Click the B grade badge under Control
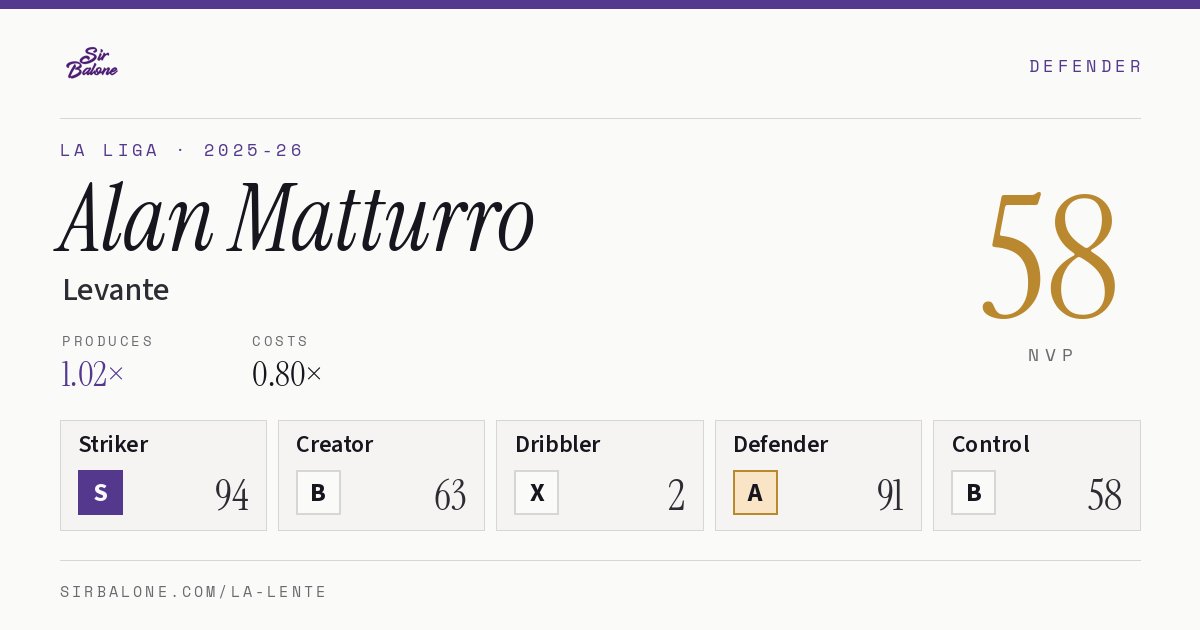Screen dimensions: 1200x630 coord(973,492)
